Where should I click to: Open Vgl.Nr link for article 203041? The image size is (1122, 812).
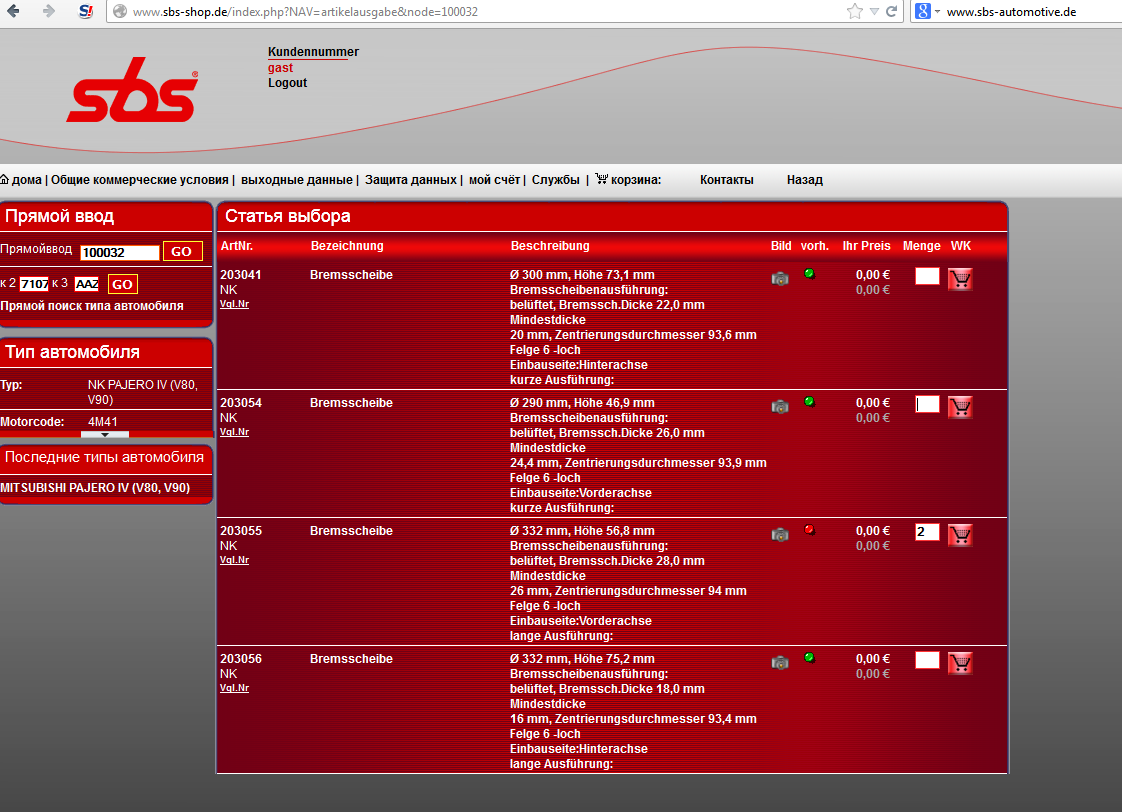234,304
